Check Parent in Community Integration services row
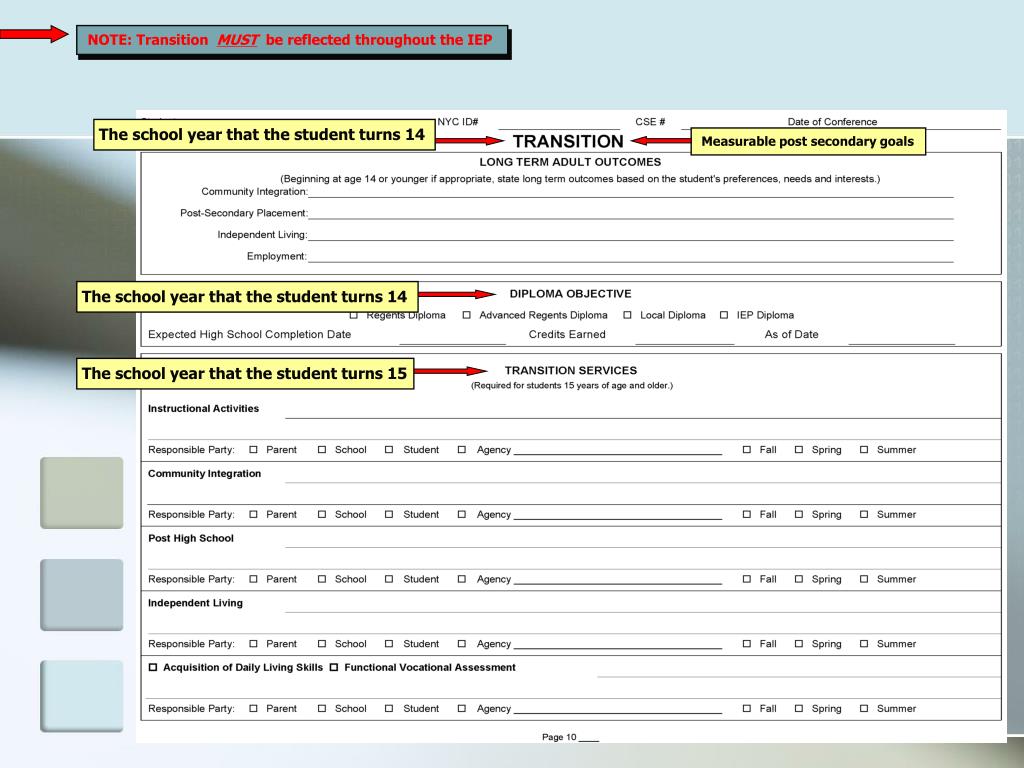This screenshot has width=1024, height=768. (253, 514)
